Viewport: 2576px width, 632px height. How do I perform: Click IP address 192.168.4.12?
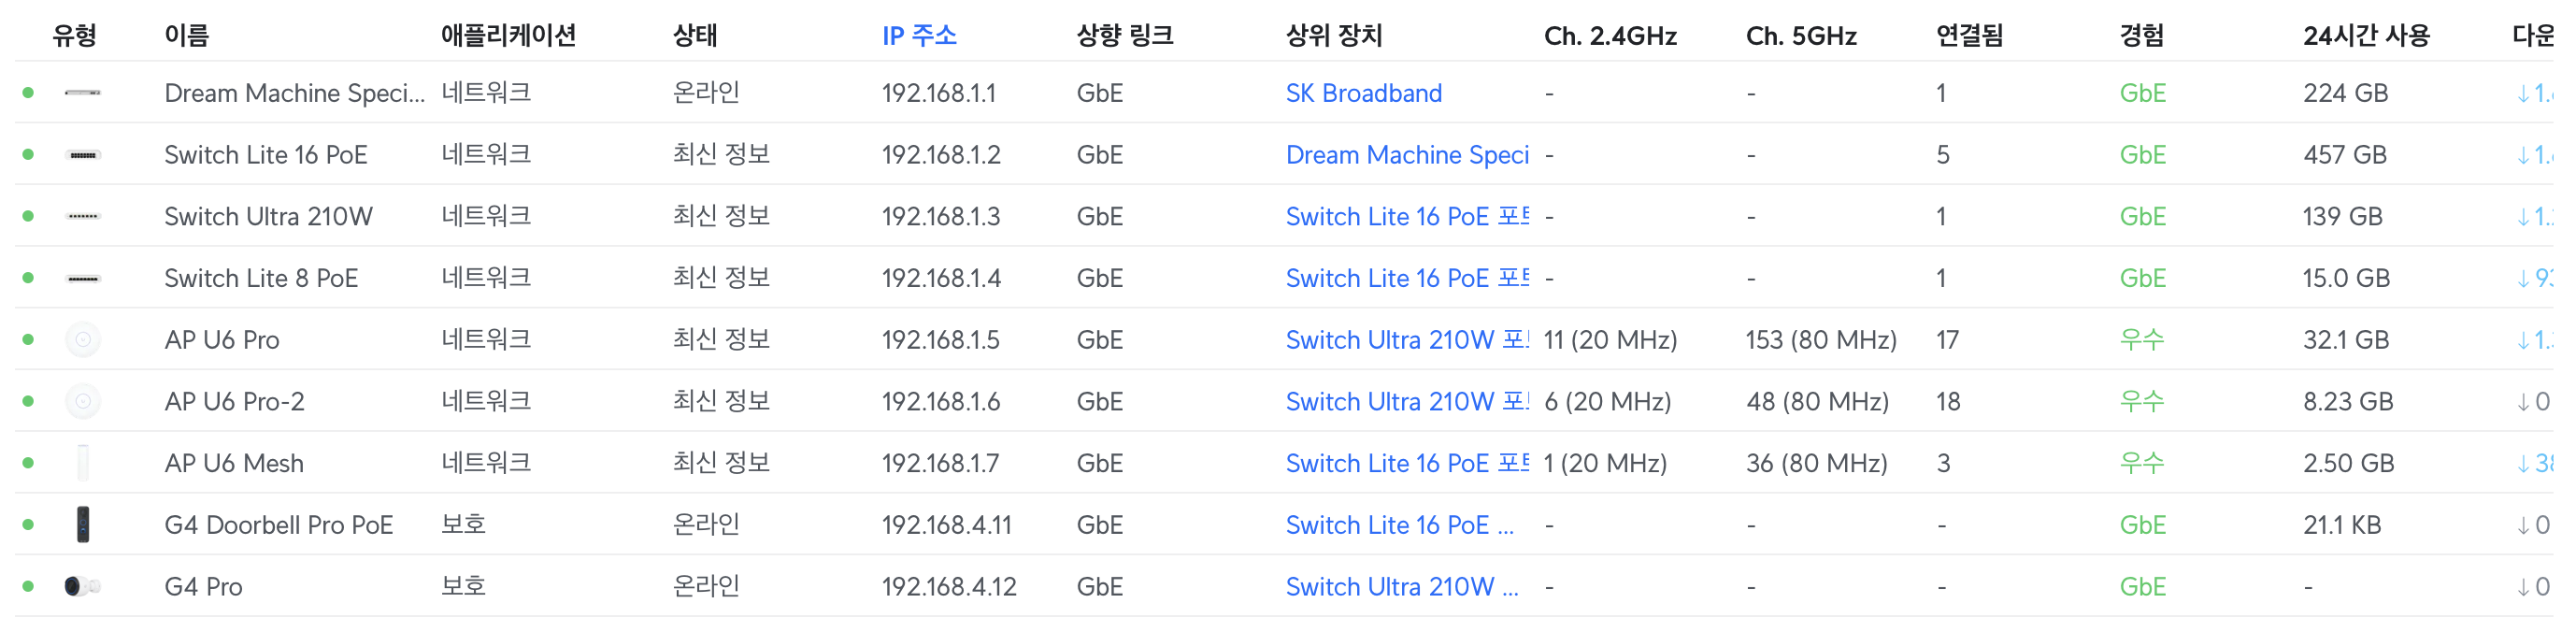949,587
